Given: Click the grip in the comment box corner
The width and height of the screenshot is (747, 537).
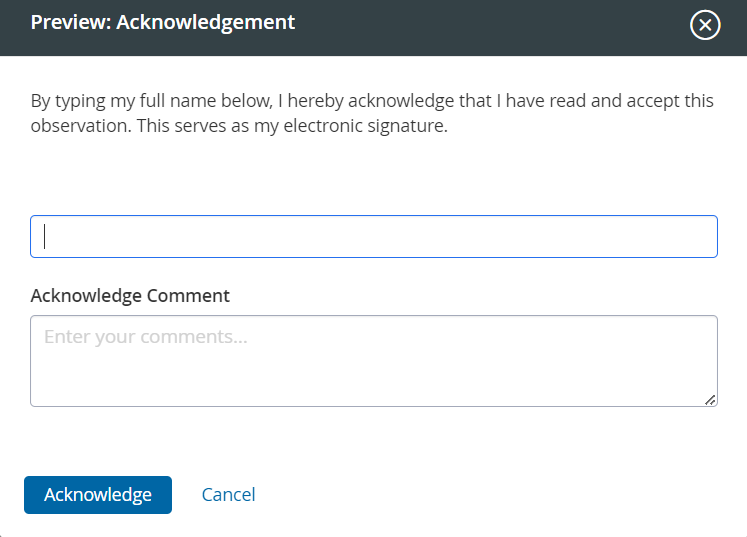Looking at the screenshot, I should click(x=710, y=400).
